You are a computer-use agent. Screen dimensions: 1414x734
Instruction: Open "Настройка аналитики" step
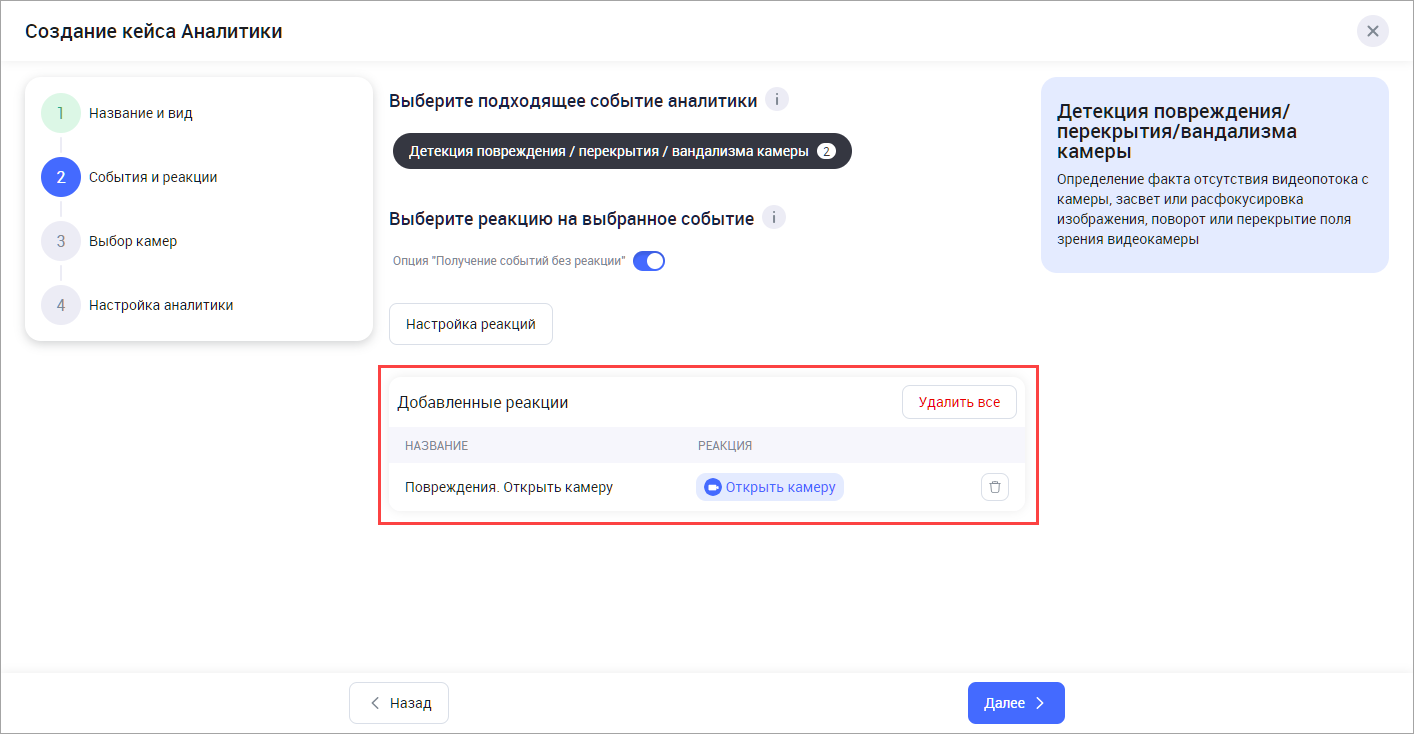[x=161, y=305]
